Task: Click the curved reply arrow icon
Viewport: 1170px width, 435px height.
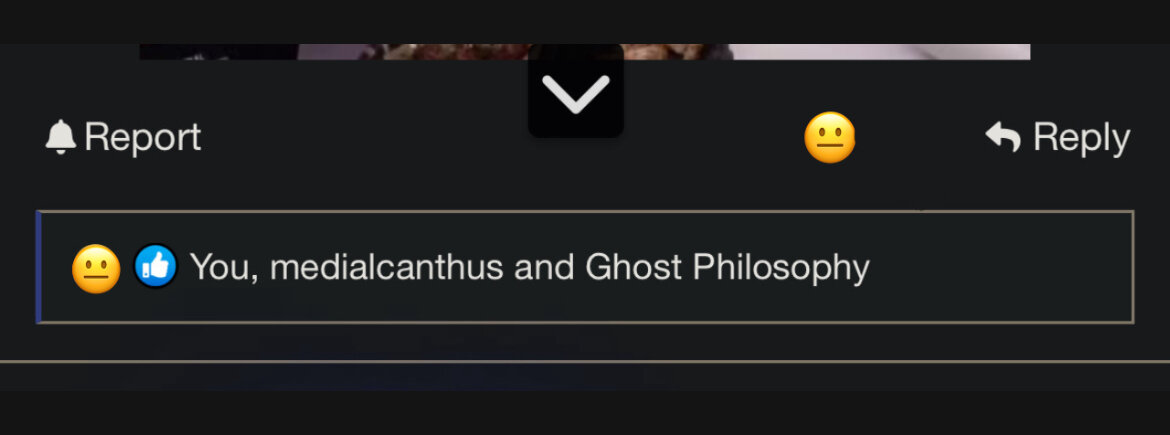Action: click(x=1003, y=137)
